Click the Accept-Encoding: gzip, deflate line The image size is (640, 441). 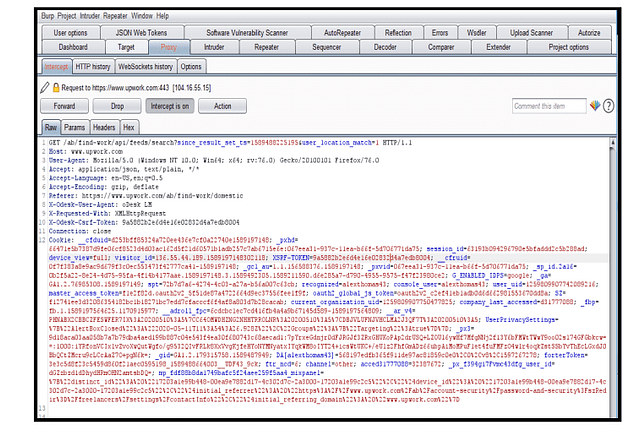(x=104, y=187)
